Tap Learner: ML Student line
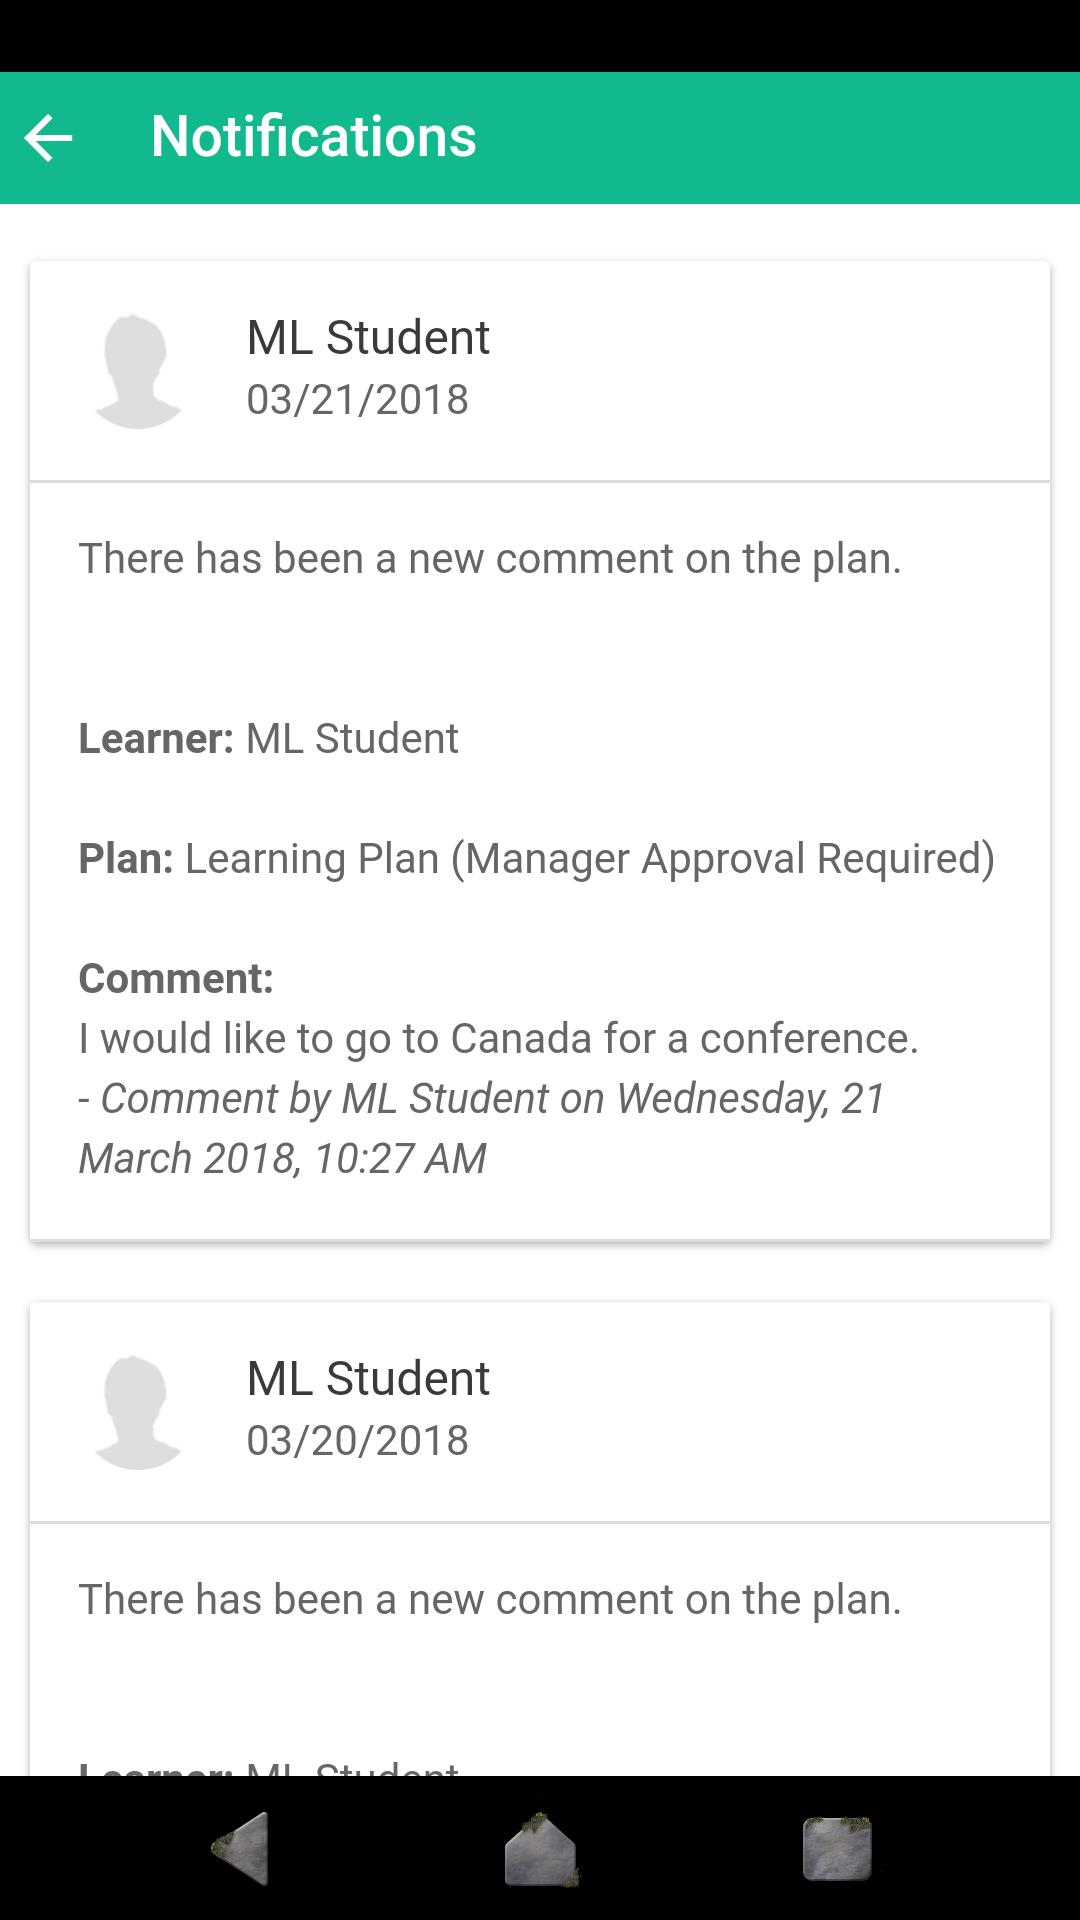This screenshot has height=1920, width=1080. pos(268,739)
